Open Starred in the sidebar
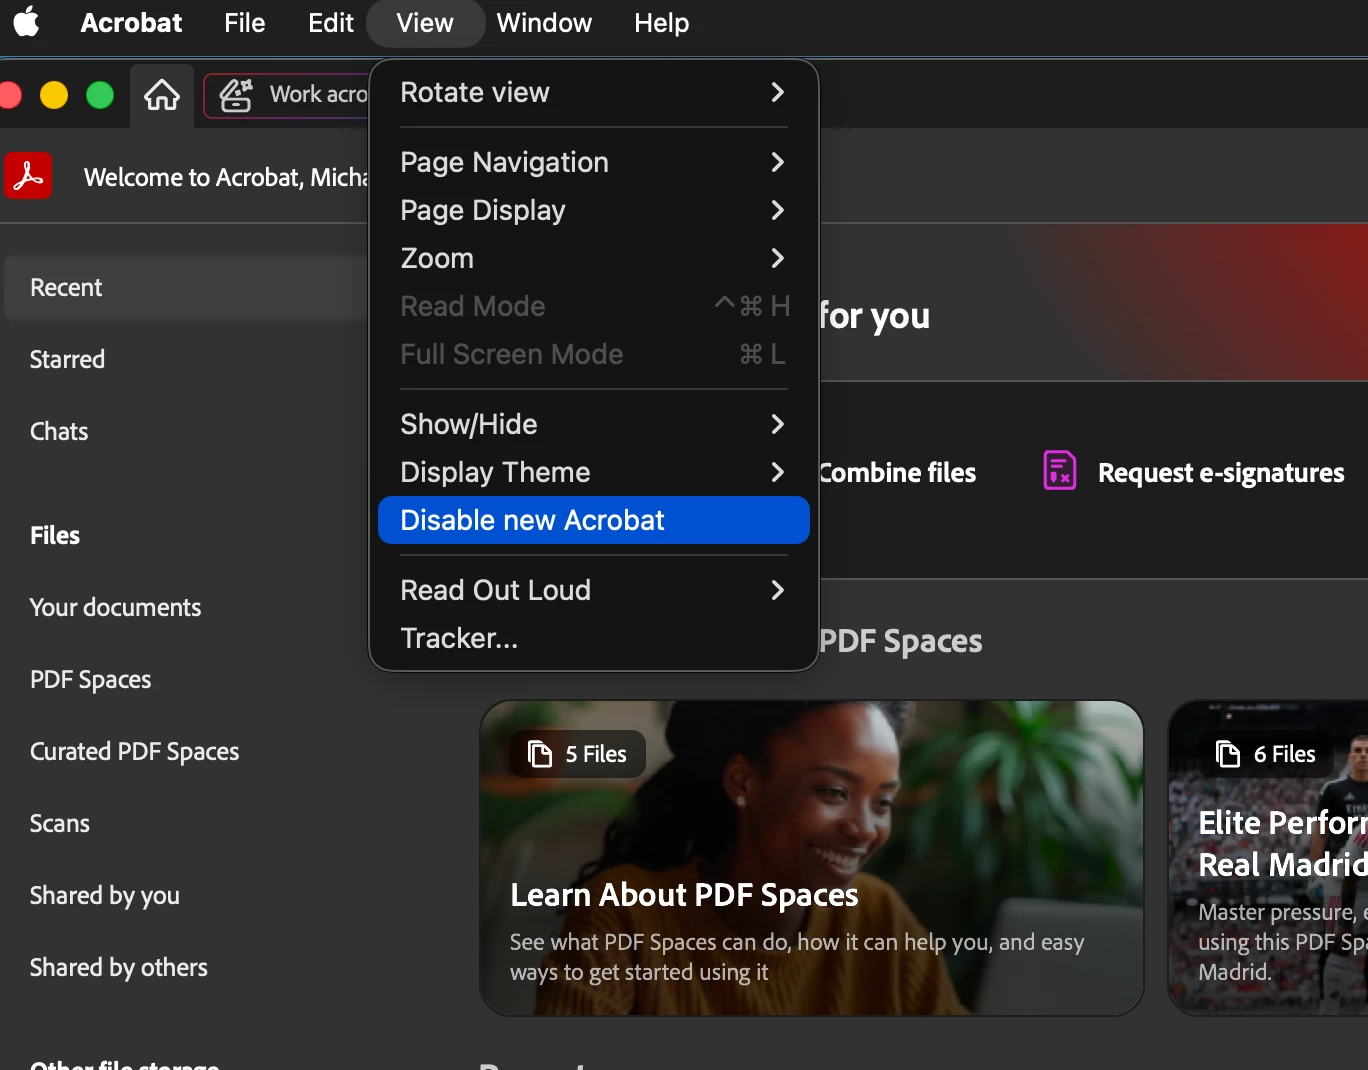Viewport: 1368px width, 1070px height. (x=67, y=360)
